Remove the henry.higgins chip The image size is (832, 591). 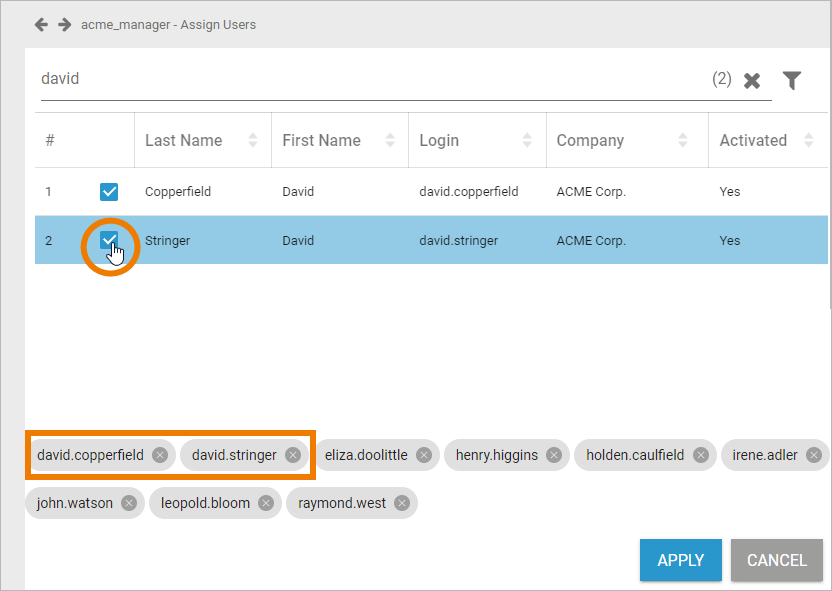554,455
